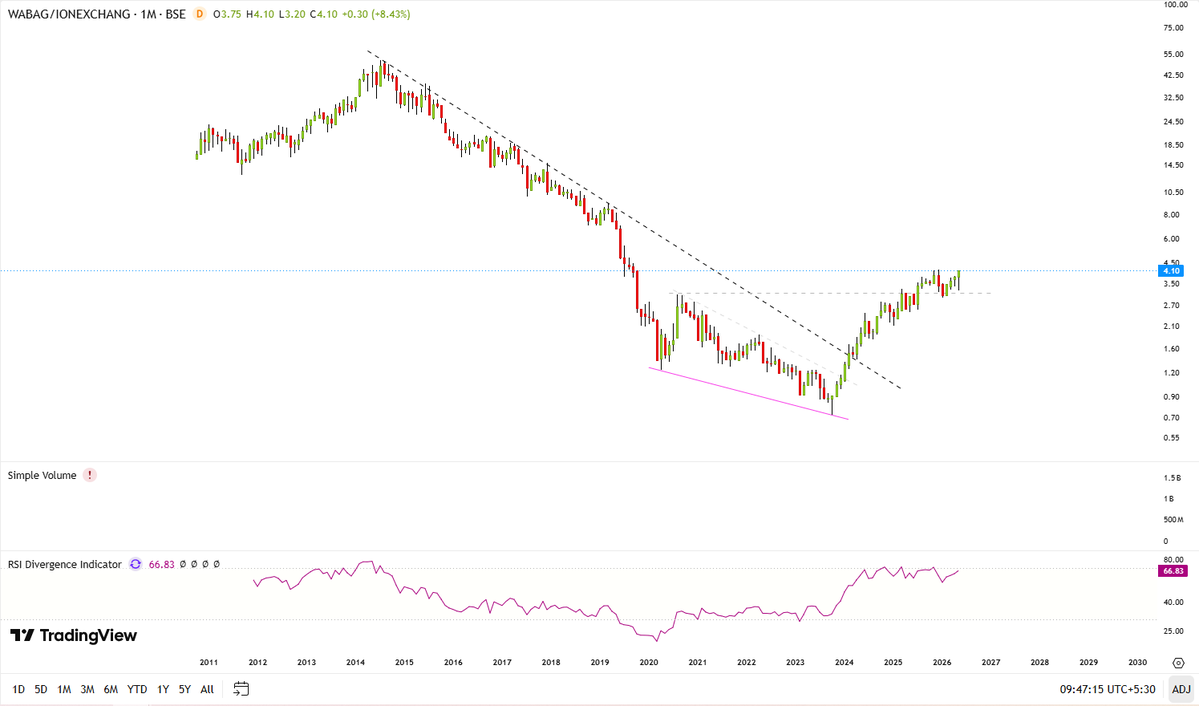Select the YTD time range
Viewport: 1199px width, 706px height.
coord(137,689)
